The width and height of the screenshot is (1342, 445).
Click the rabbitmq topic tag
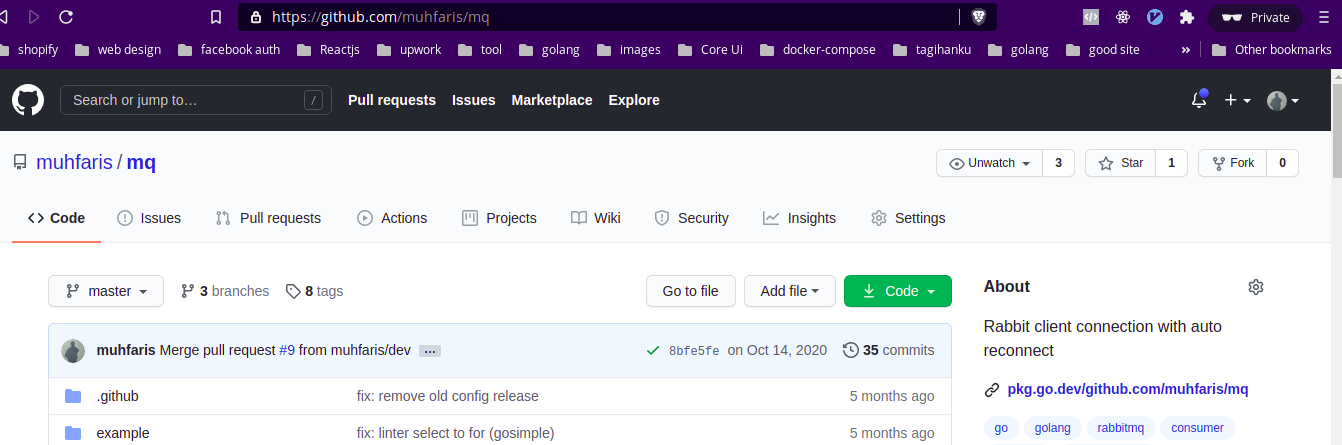click(1120, 428)
